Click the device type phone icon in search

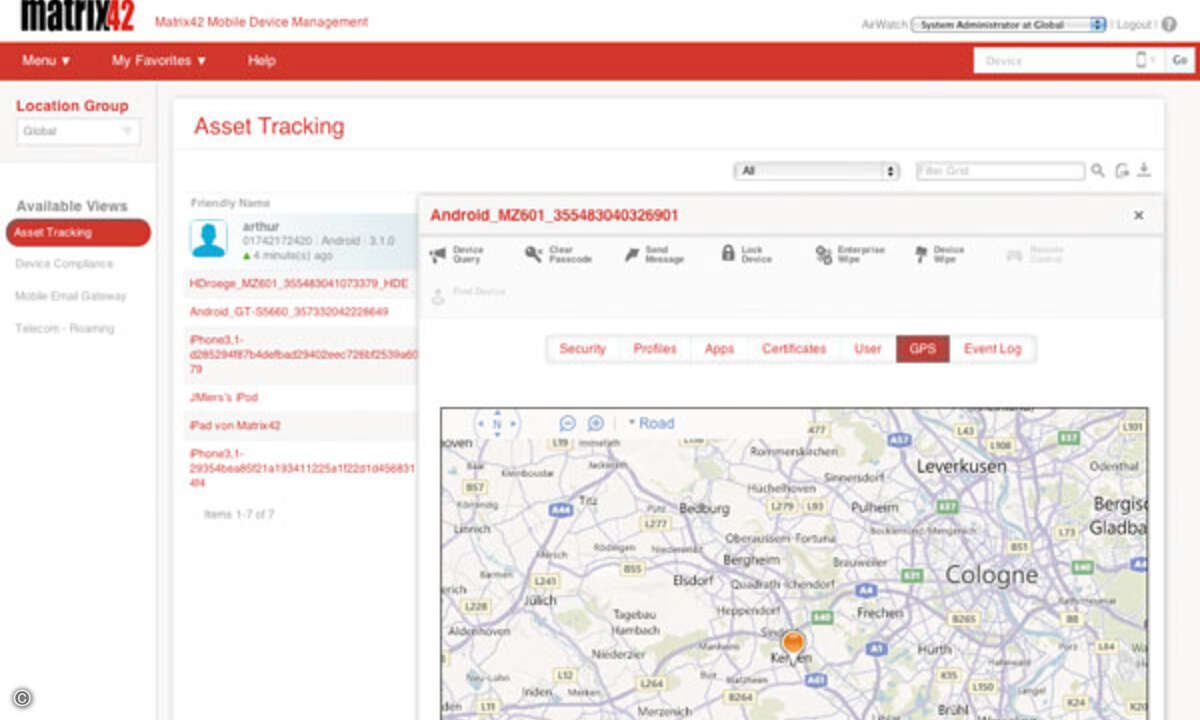(1143, 60)
